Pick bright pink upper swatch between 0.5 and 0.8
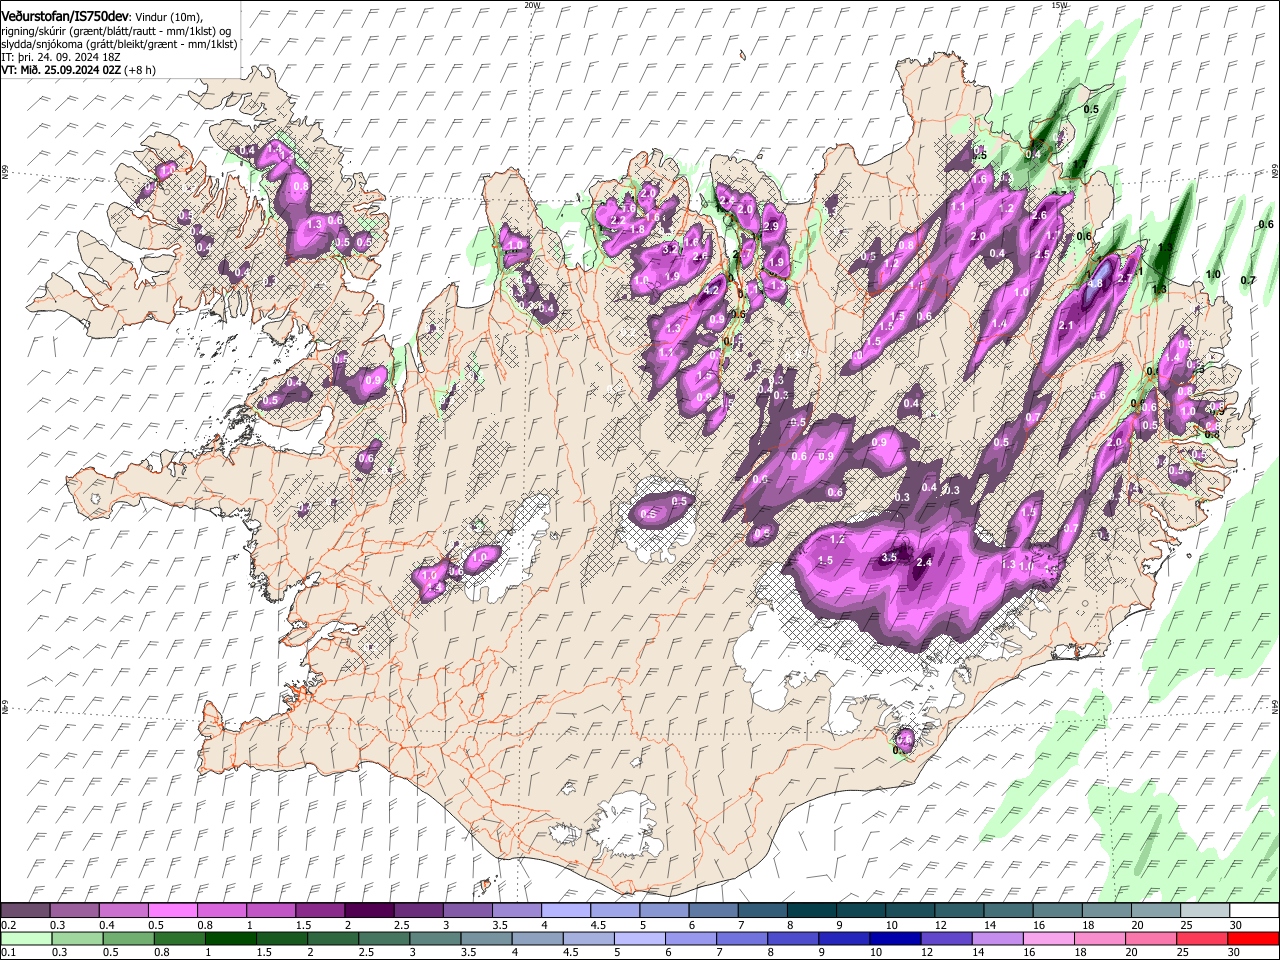This screenshot has width=1280, height=960. 172,910
